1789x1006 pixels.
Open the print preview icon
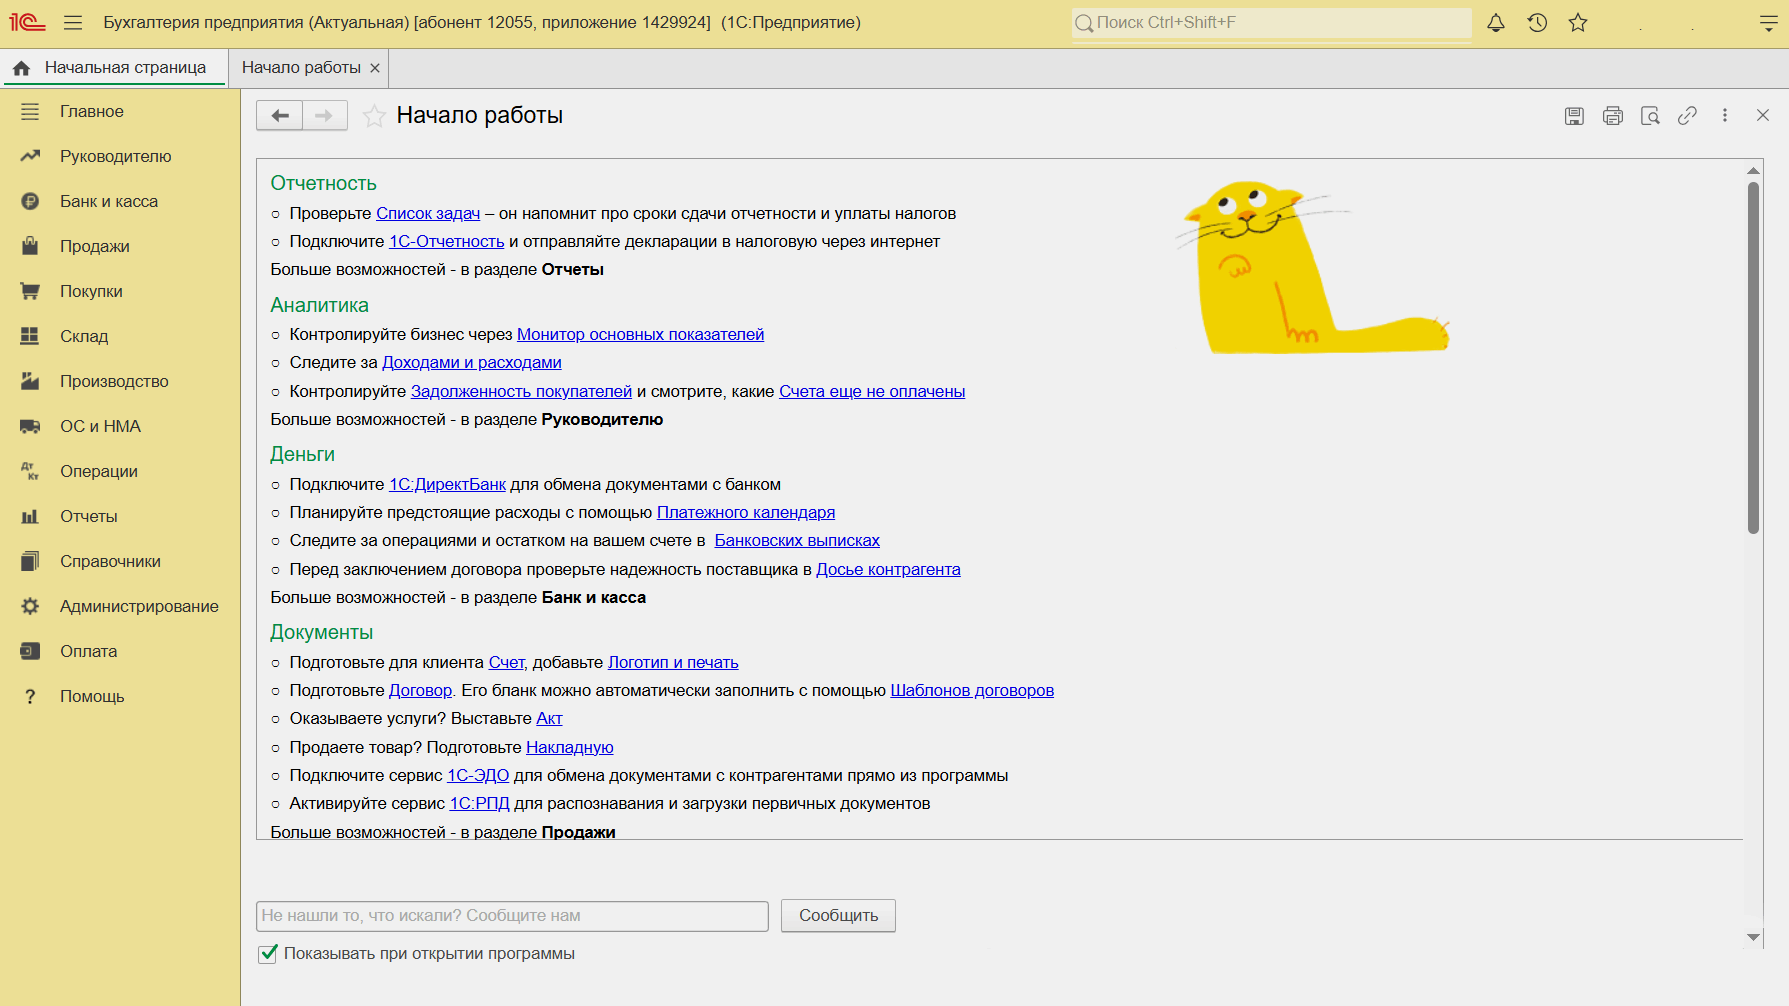(1650, 116)
